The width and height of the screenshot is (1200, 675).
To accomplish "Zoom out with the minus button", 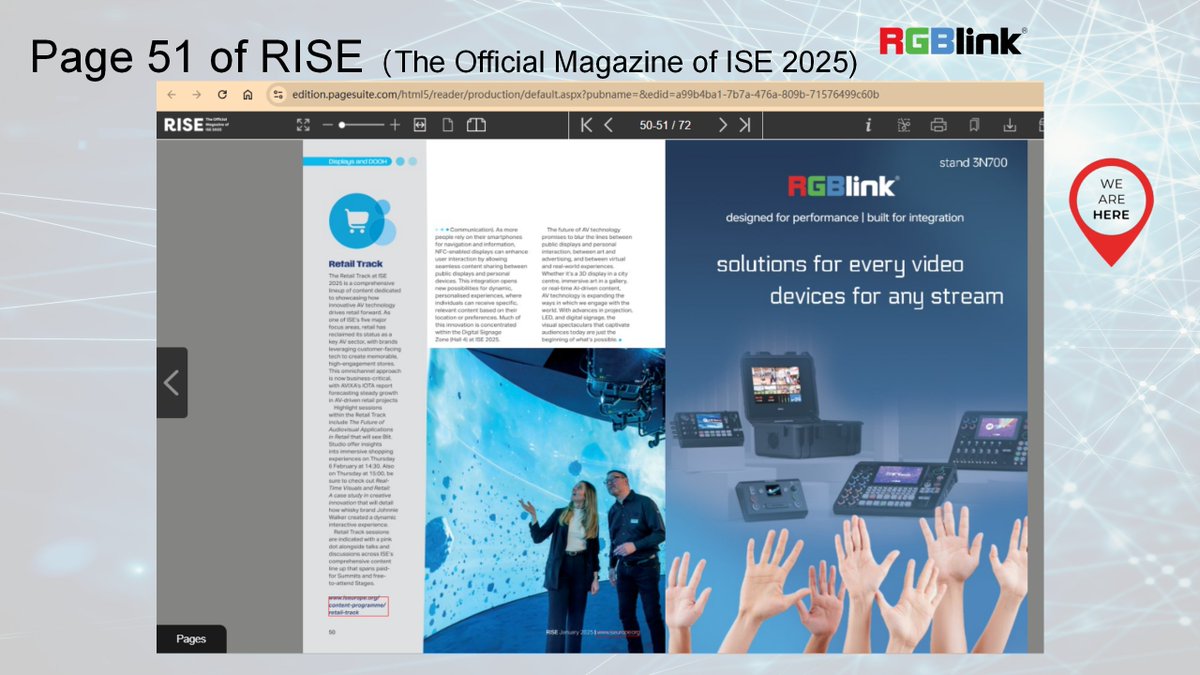I will point(327,125).
